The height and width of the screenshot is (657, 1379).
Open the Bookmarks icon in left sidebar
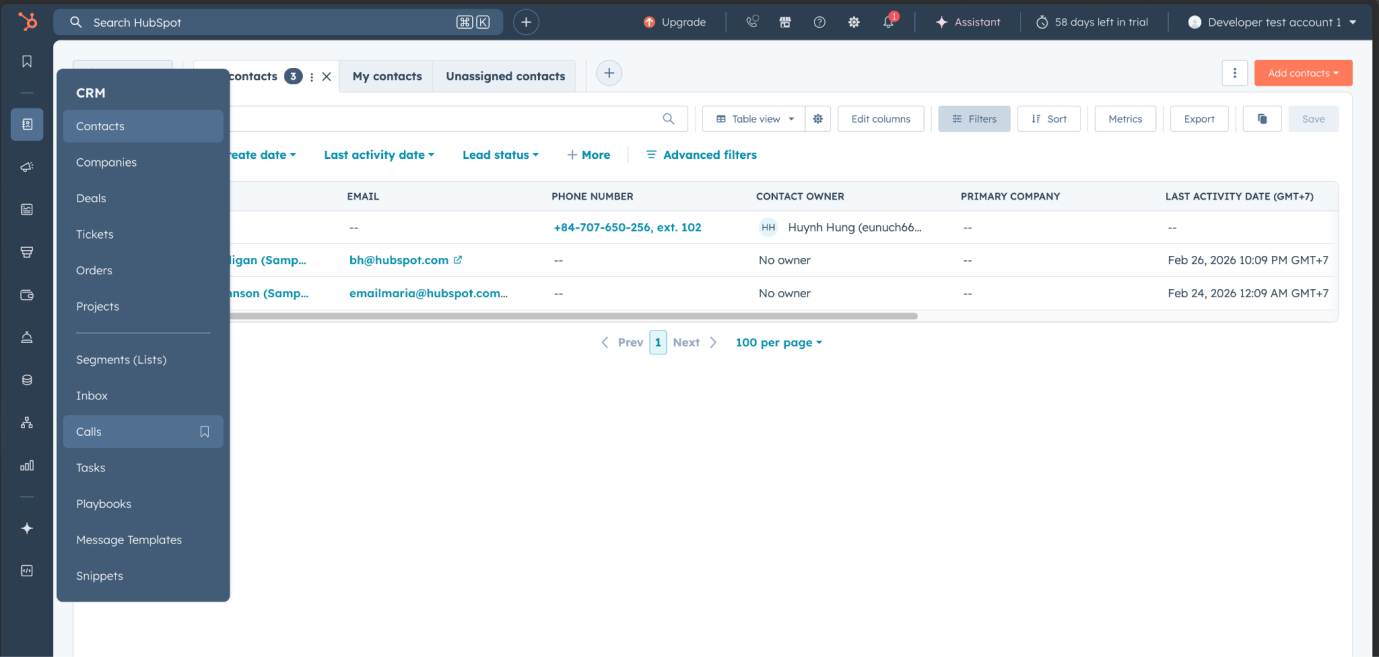pos(27,61)
